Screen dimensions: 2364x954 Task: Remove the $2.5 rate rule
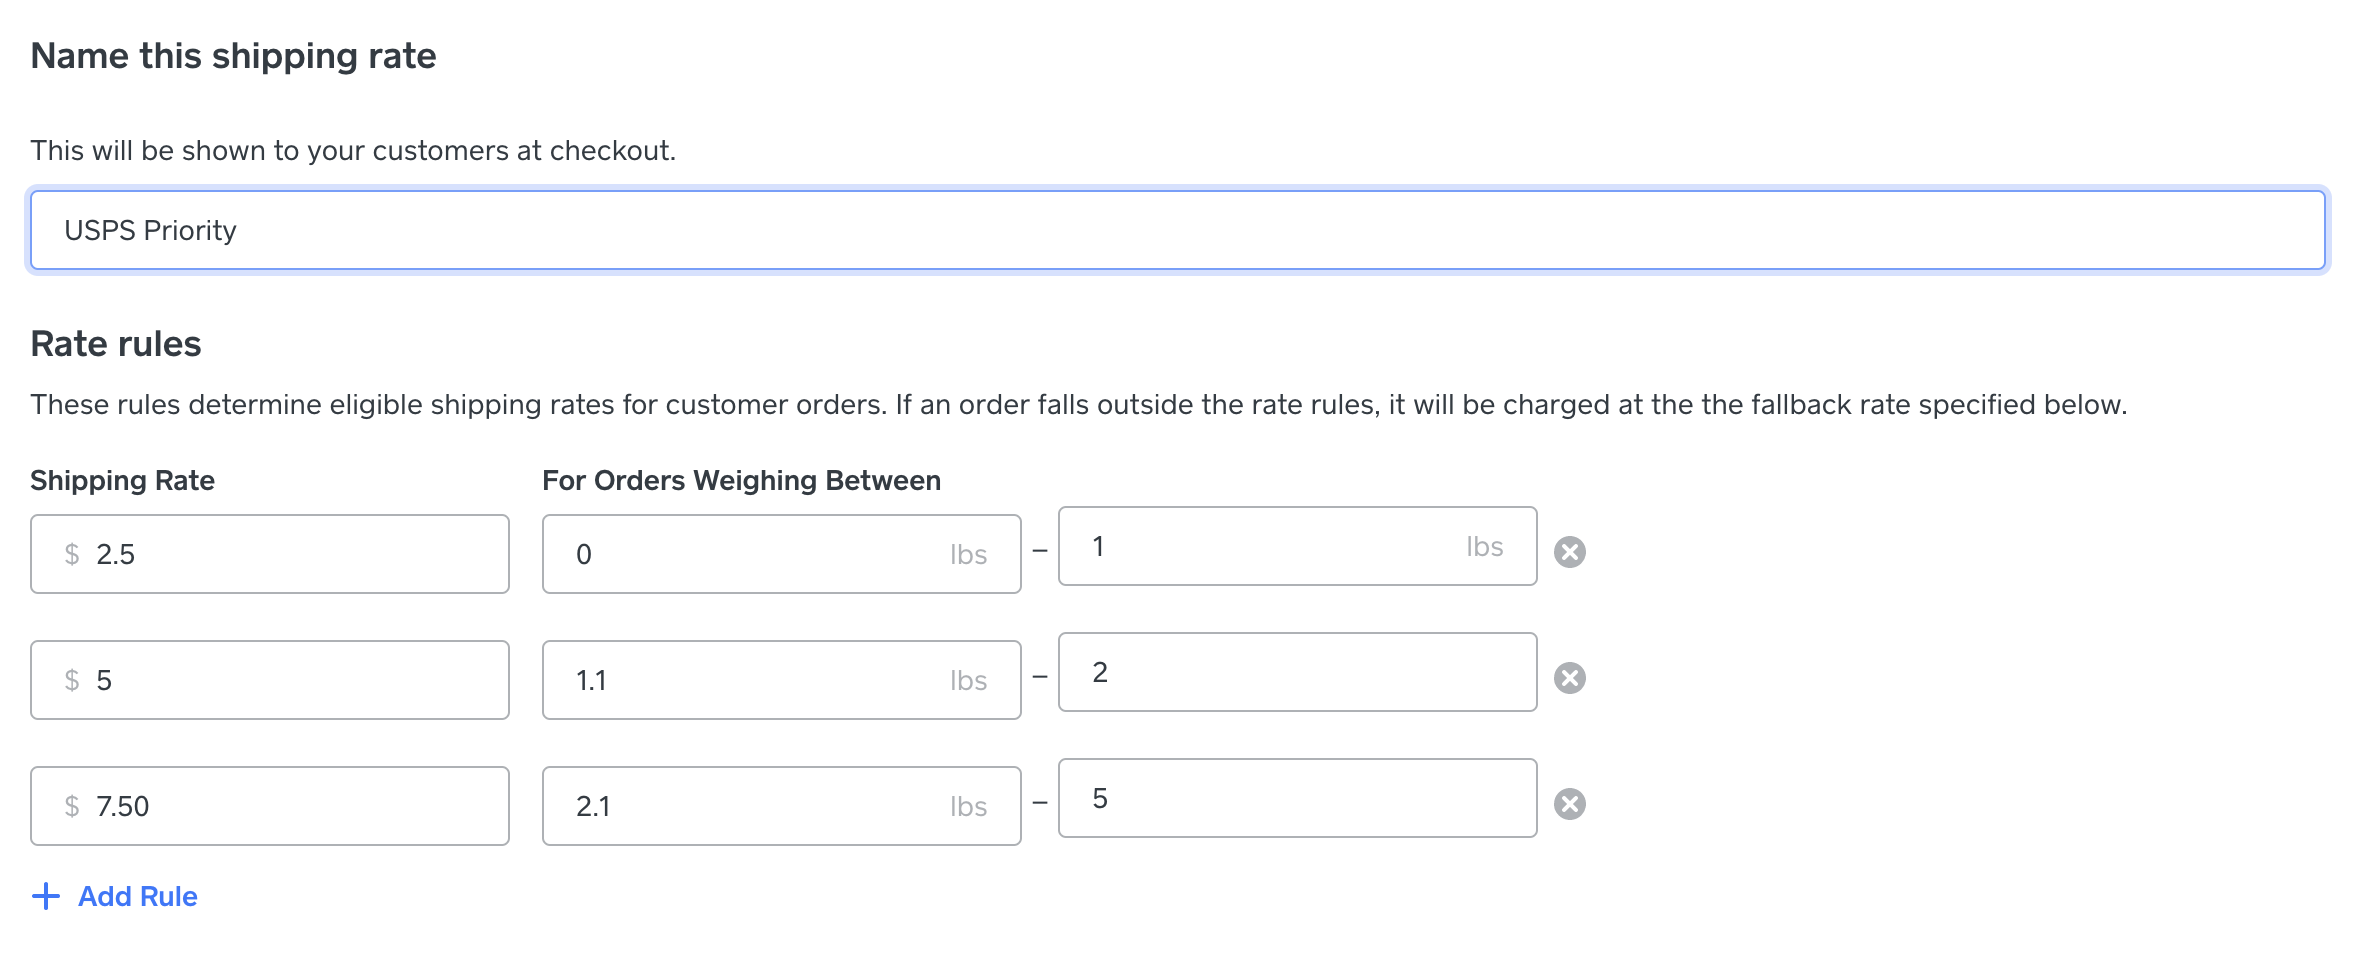1569,552
